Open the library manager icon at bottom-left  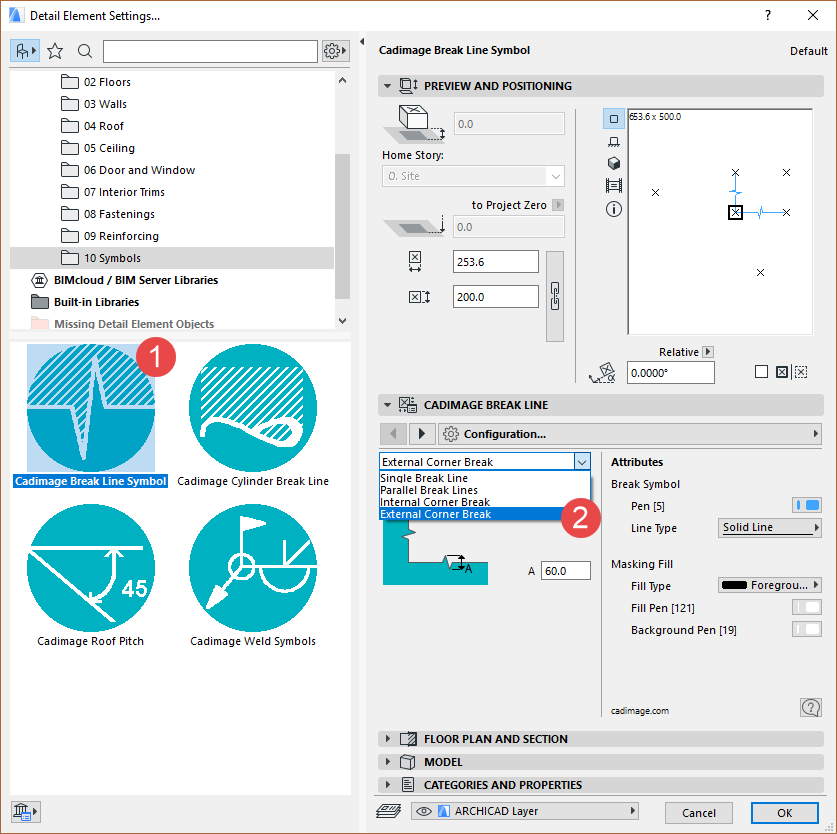coord(24,810)
